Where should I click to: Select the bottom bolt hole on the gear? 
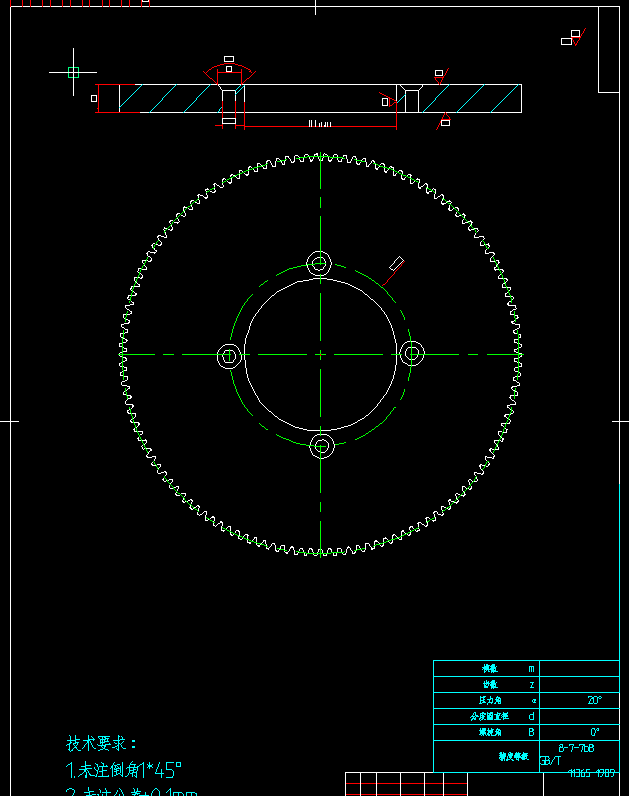322,446
